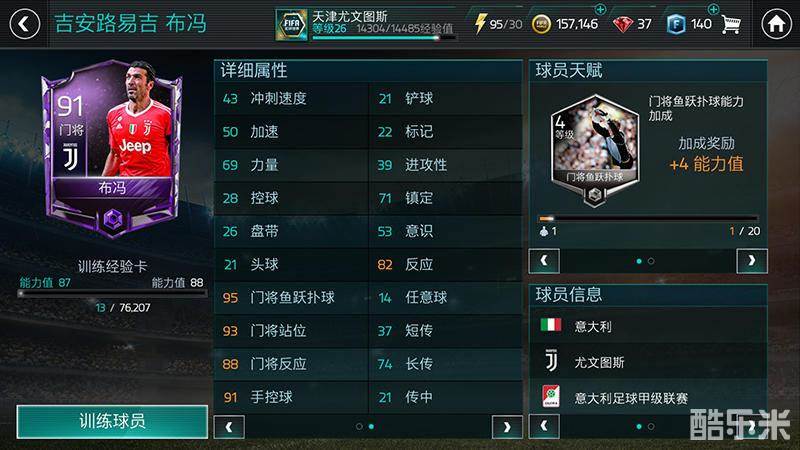The width and height of the screenshot is (800, 450).
Task: Click the 训练球员 train player button
Action: point(112,421)
